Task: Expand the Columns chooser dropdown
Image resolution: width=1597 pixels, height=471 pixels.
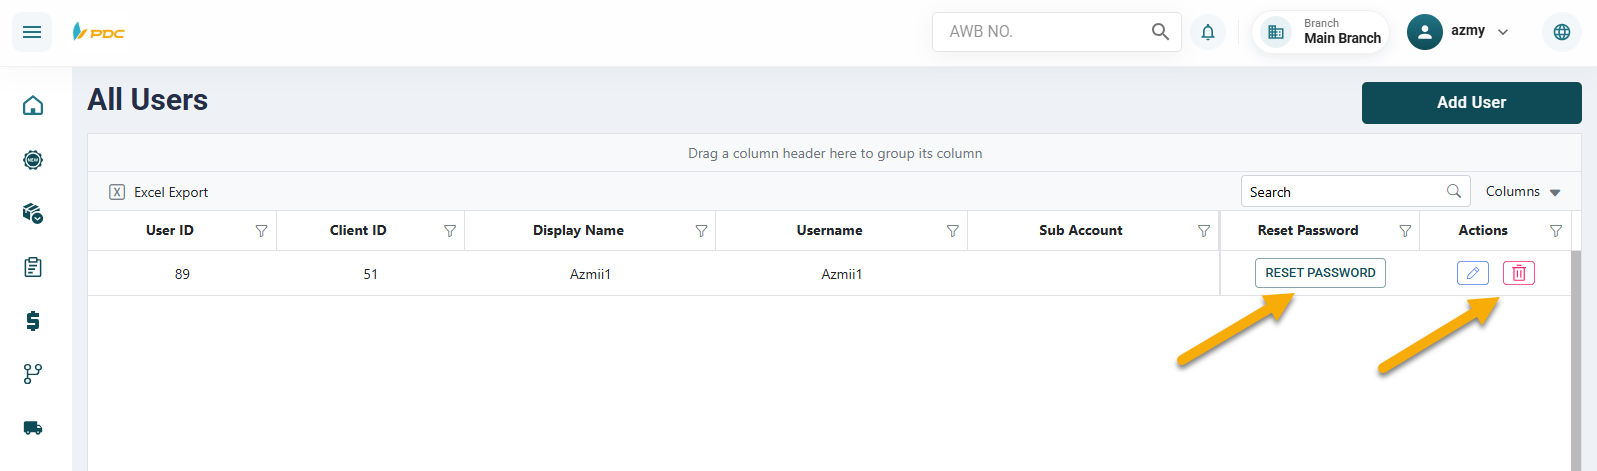Action: click(x=1522, y=192)
